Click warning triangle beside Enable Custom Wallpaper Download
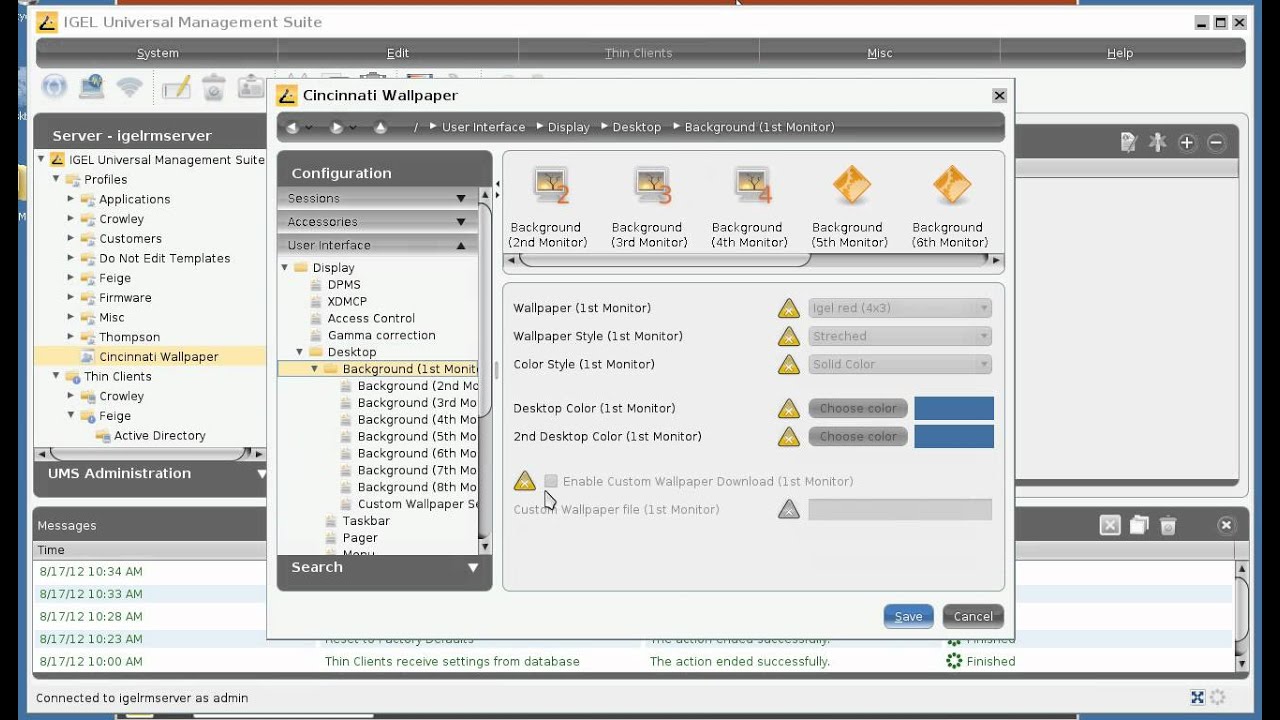1280x720 pixels. [x=525, y=481]
